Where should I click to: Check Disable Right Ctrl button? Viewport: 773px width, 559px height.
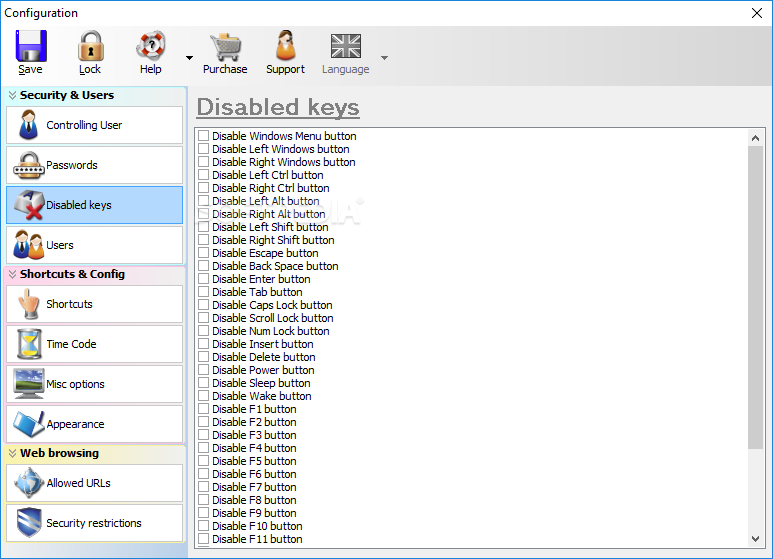click(x=204, y=187)
